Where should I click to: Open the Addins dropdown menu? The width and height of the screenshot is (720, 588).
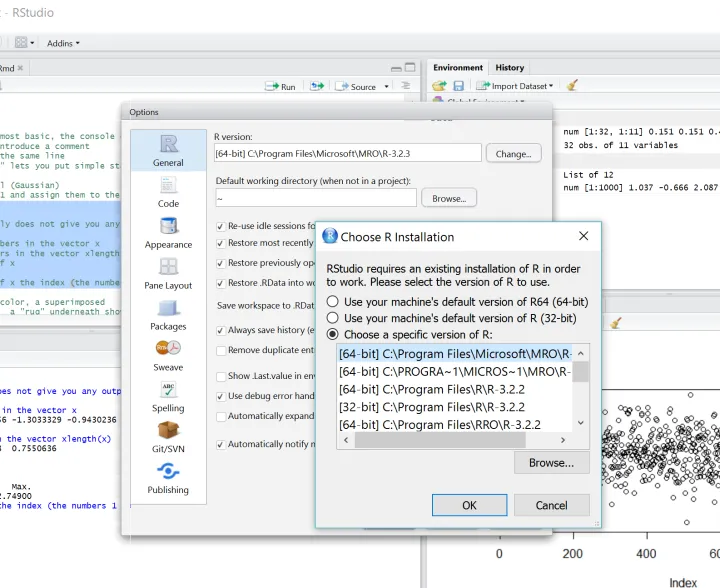63,43
